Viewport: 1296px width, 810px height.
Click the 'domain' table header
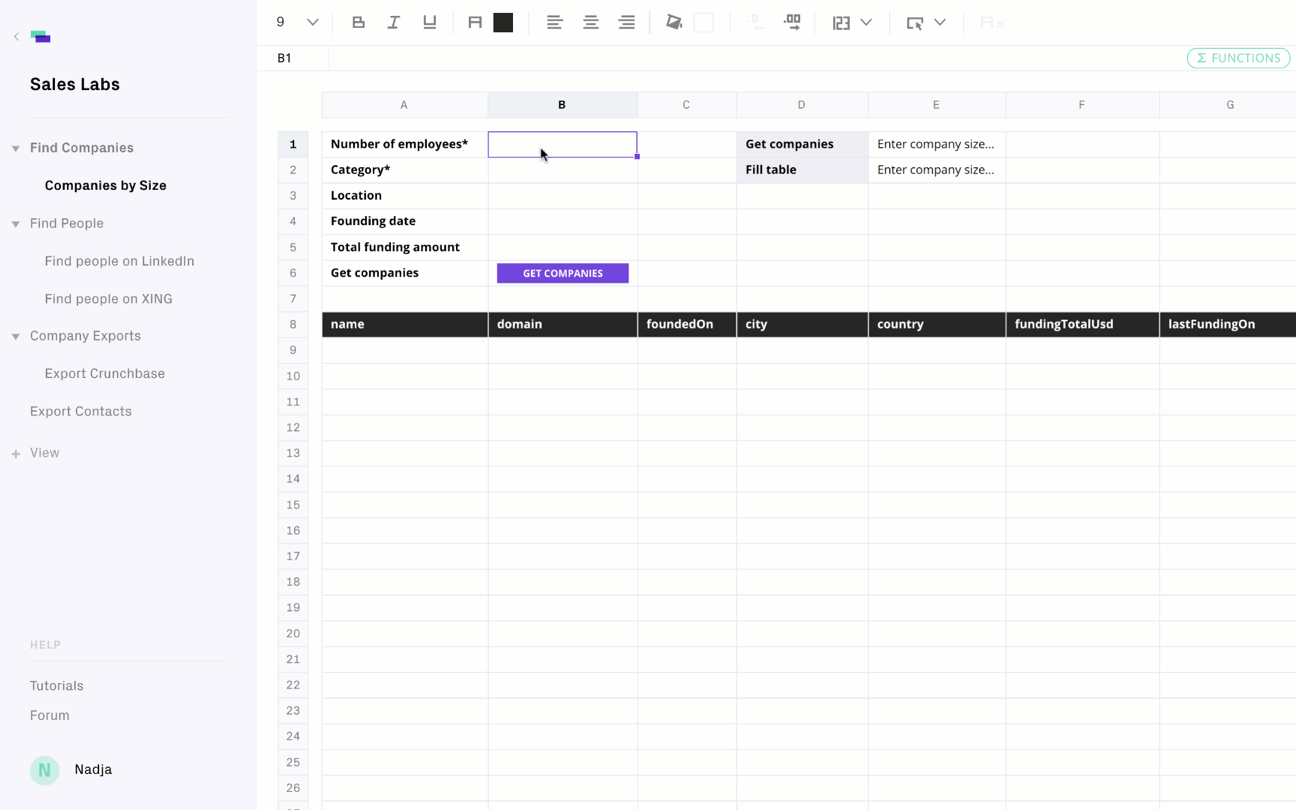pyautogui.click(x=562, y=324)
